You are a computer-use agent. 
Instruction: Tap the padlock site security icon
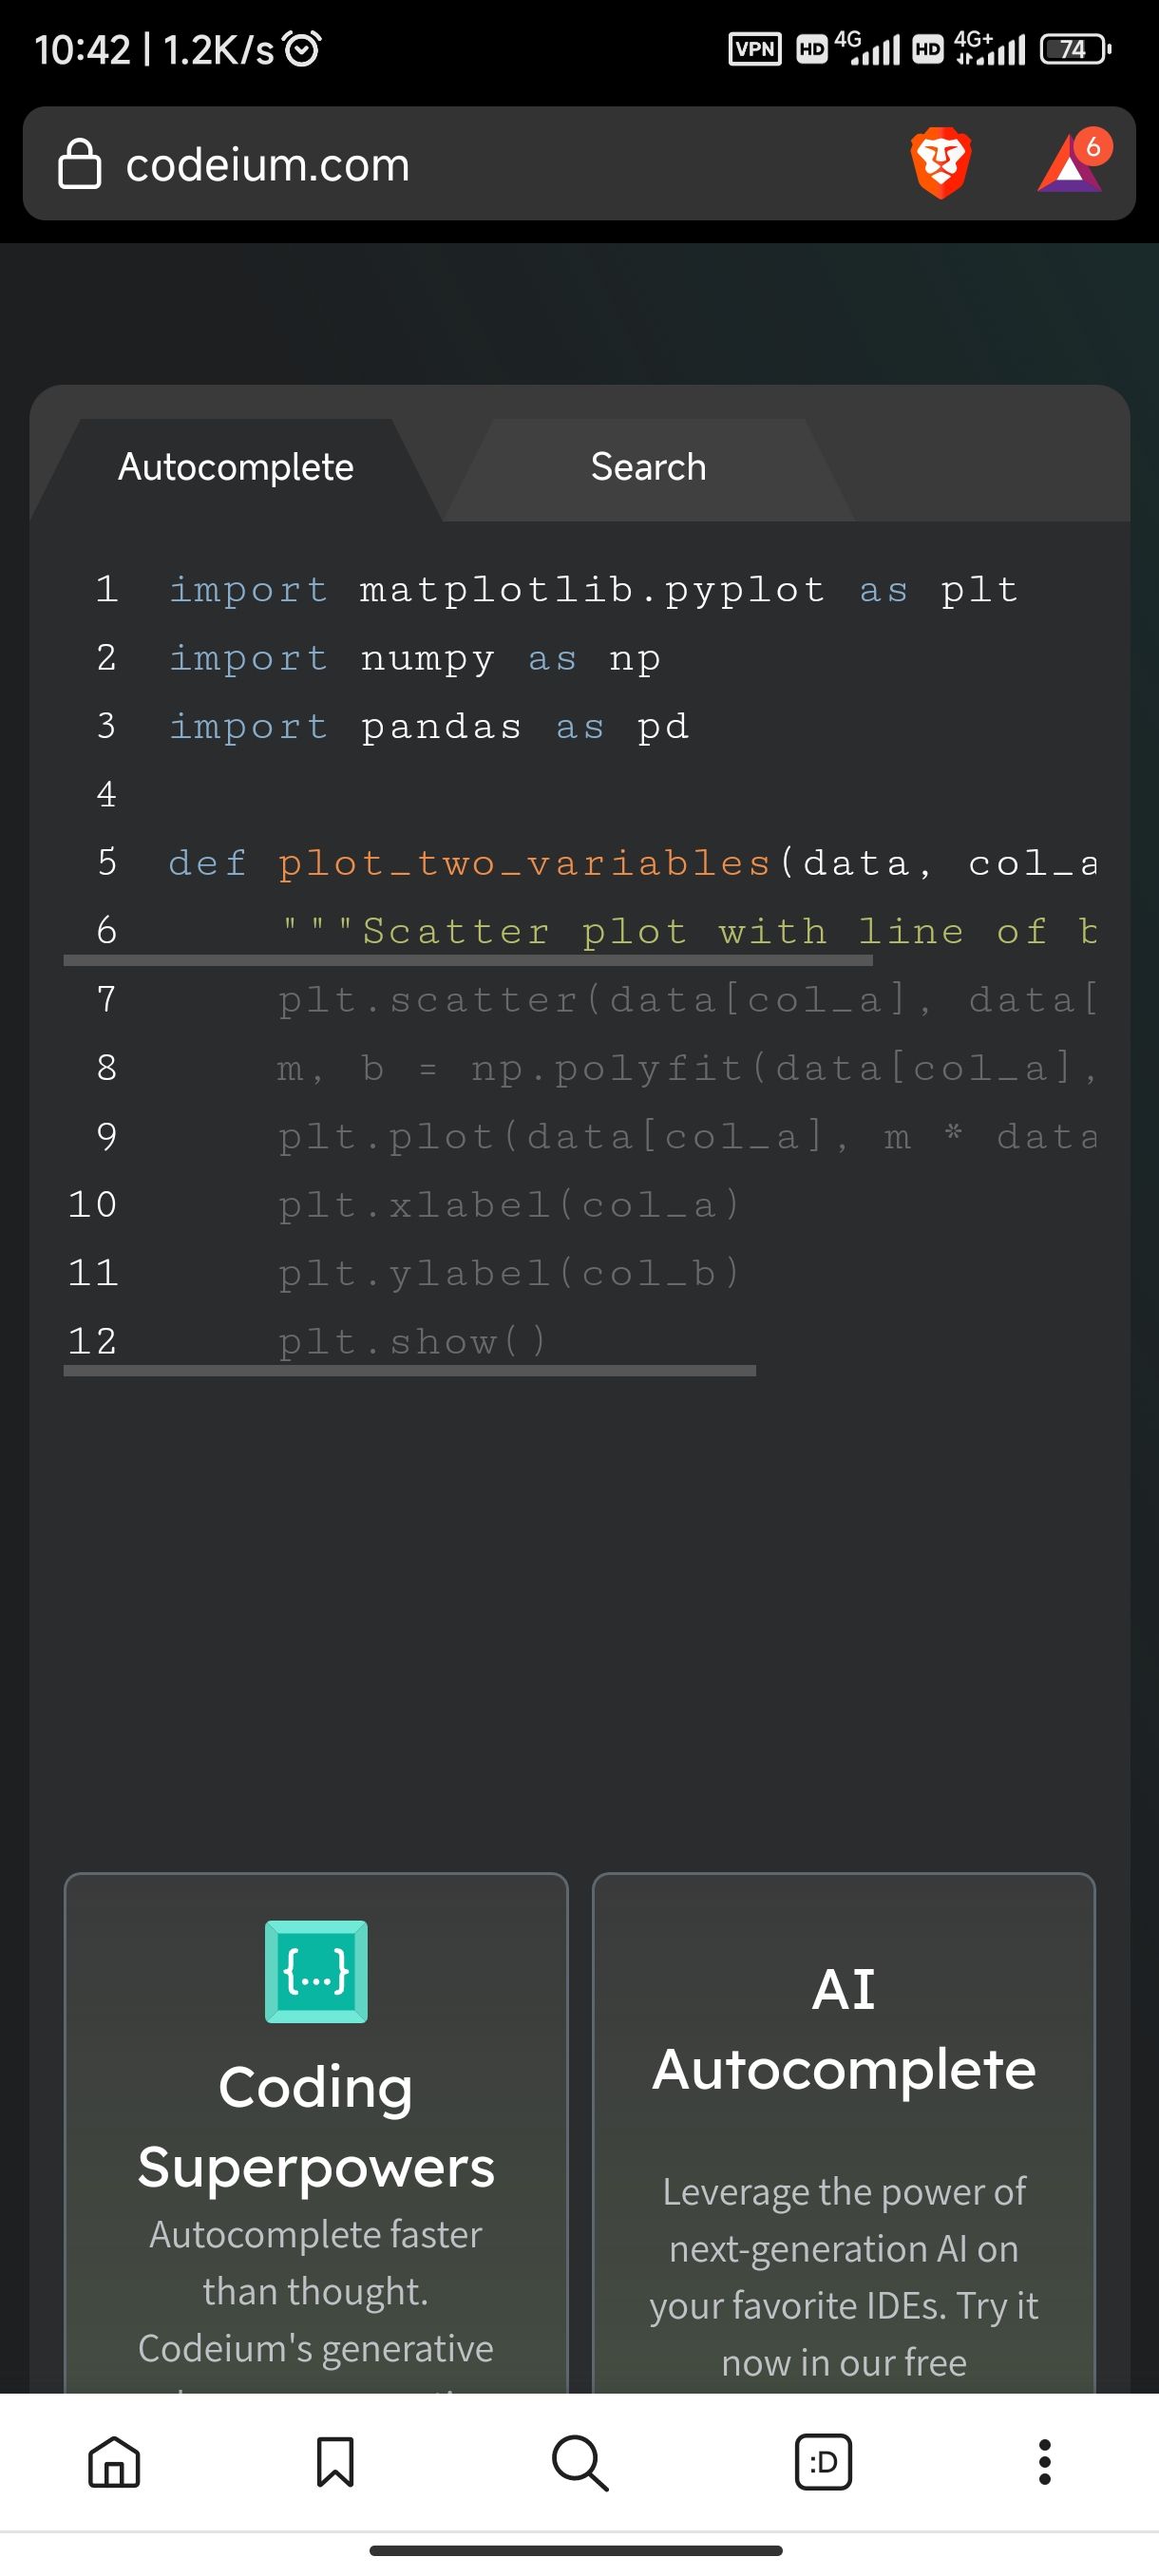(79, 164)
